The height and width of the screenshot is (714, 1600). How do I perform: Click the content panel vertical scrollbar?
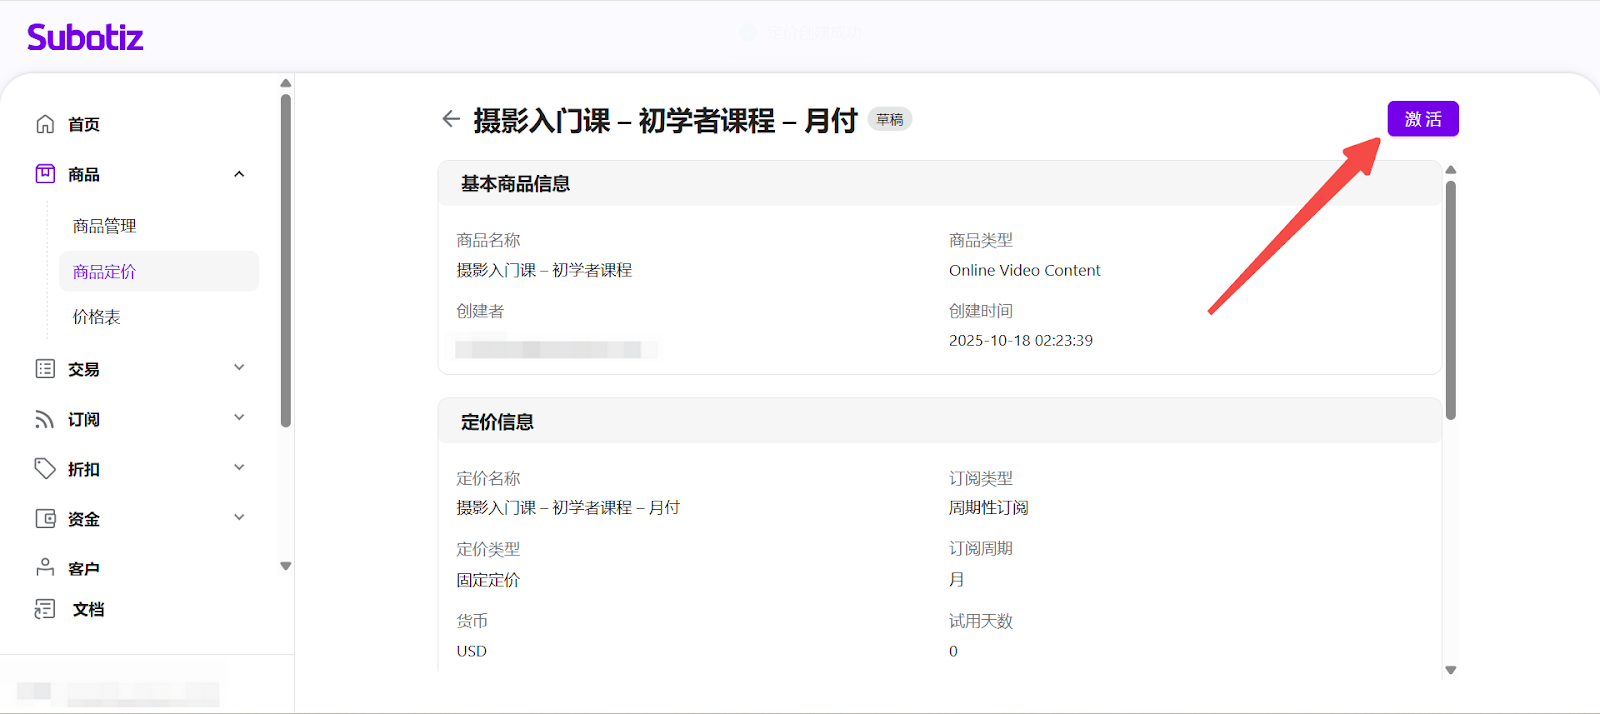coord(1450,300)
